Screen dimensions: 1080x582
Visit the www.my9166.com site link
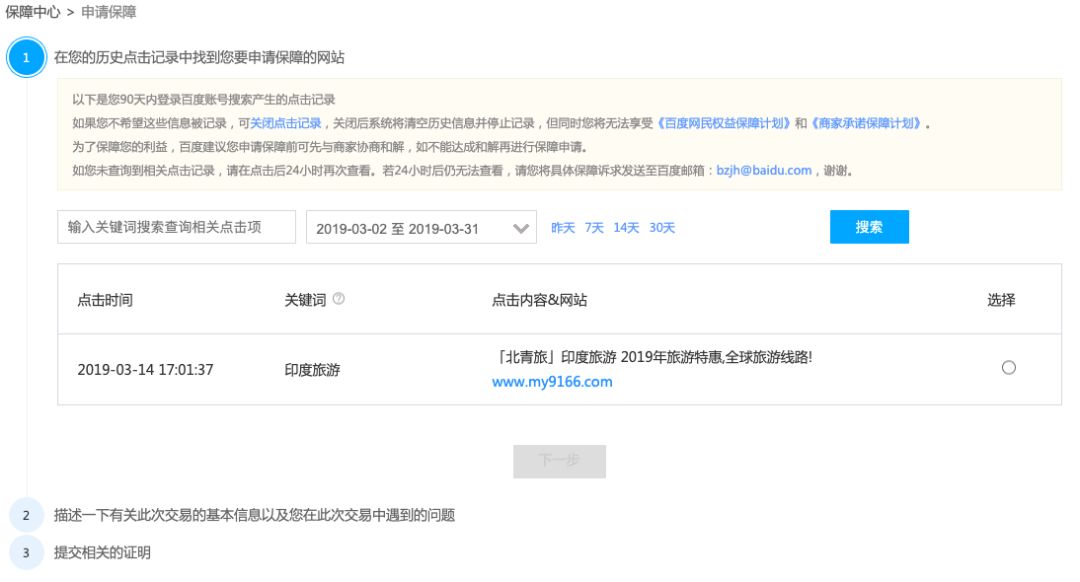click(x=552, y=382)
